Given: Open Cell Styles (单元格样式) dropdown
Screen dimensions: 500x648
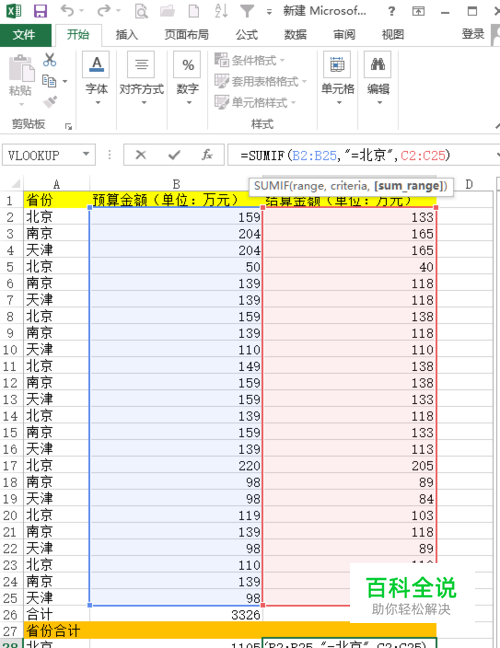Looking at the screenshot, I should coord(255,102).
